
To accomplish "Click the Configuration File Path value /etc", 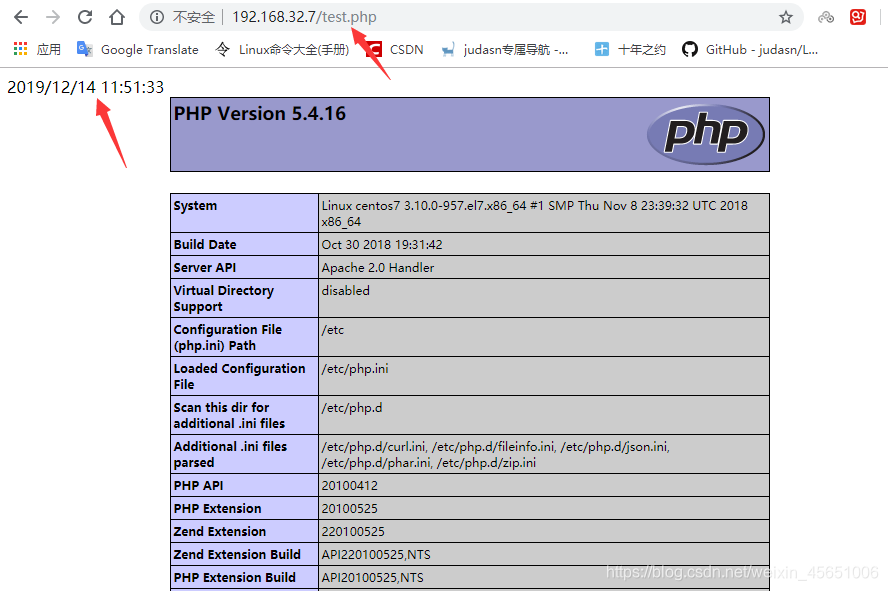I will point(332,329).
